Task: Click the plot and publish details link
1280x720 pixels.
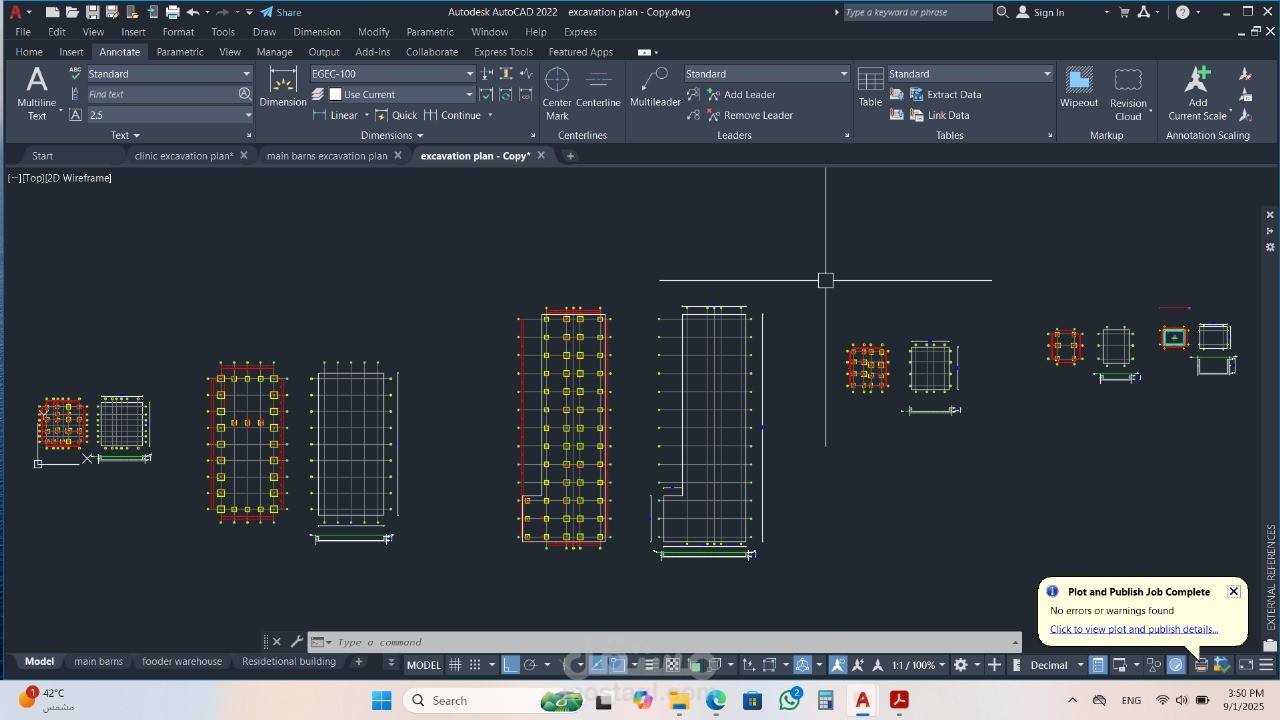Action: click(1133, 629)
